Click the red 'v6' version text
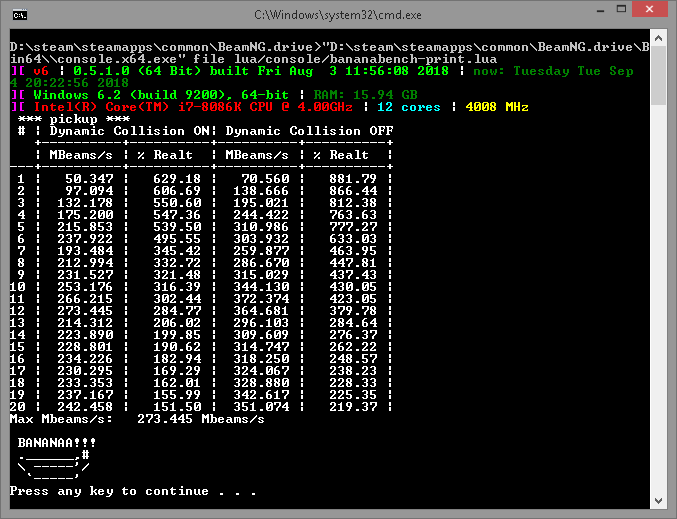677x519 pixels. (x=41, y=71)
